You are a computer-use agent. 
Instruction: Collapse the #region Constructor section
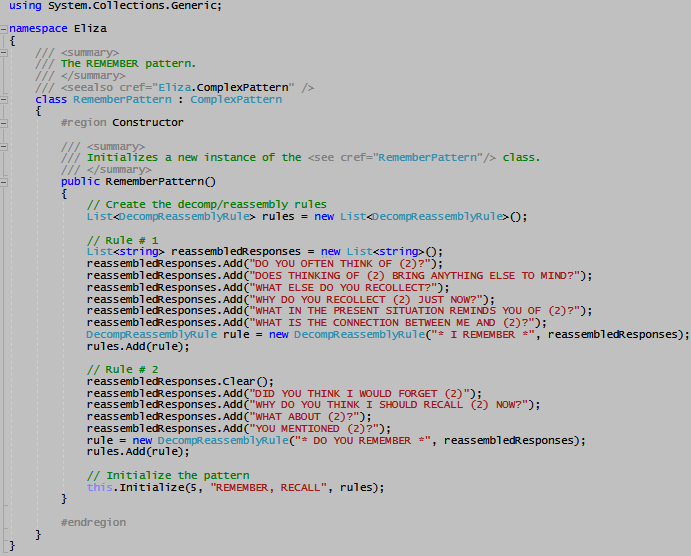pos(4,123)
